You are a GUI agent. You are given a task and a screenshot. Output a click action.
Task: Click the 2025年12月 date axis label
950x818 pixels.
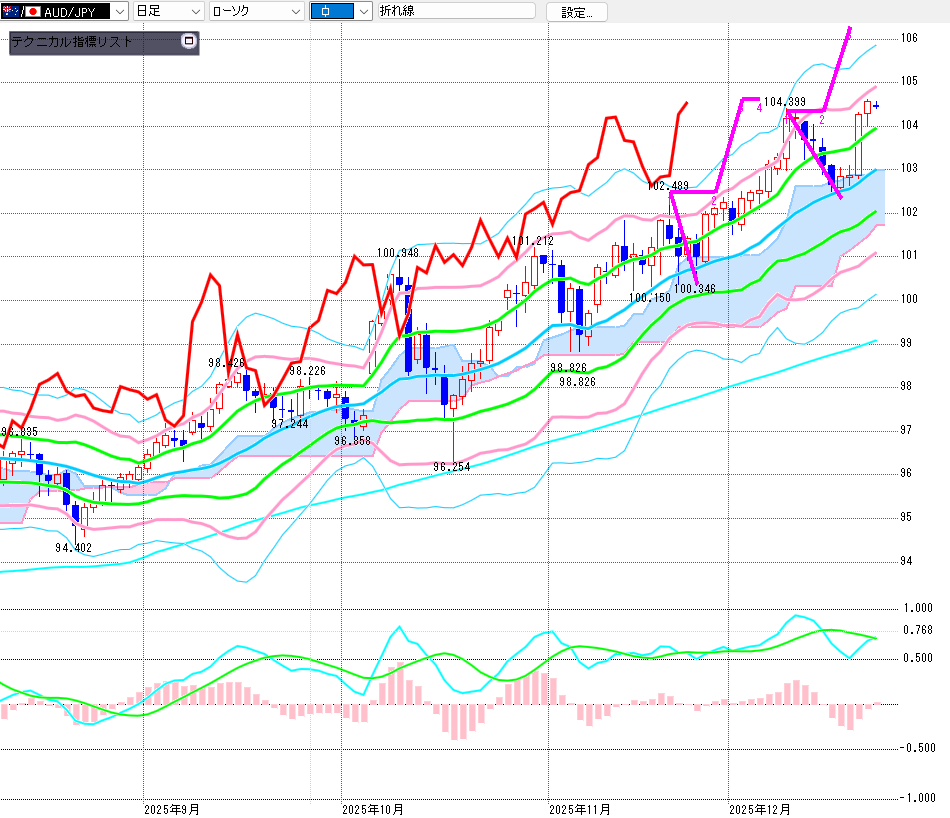coord(758,808)
